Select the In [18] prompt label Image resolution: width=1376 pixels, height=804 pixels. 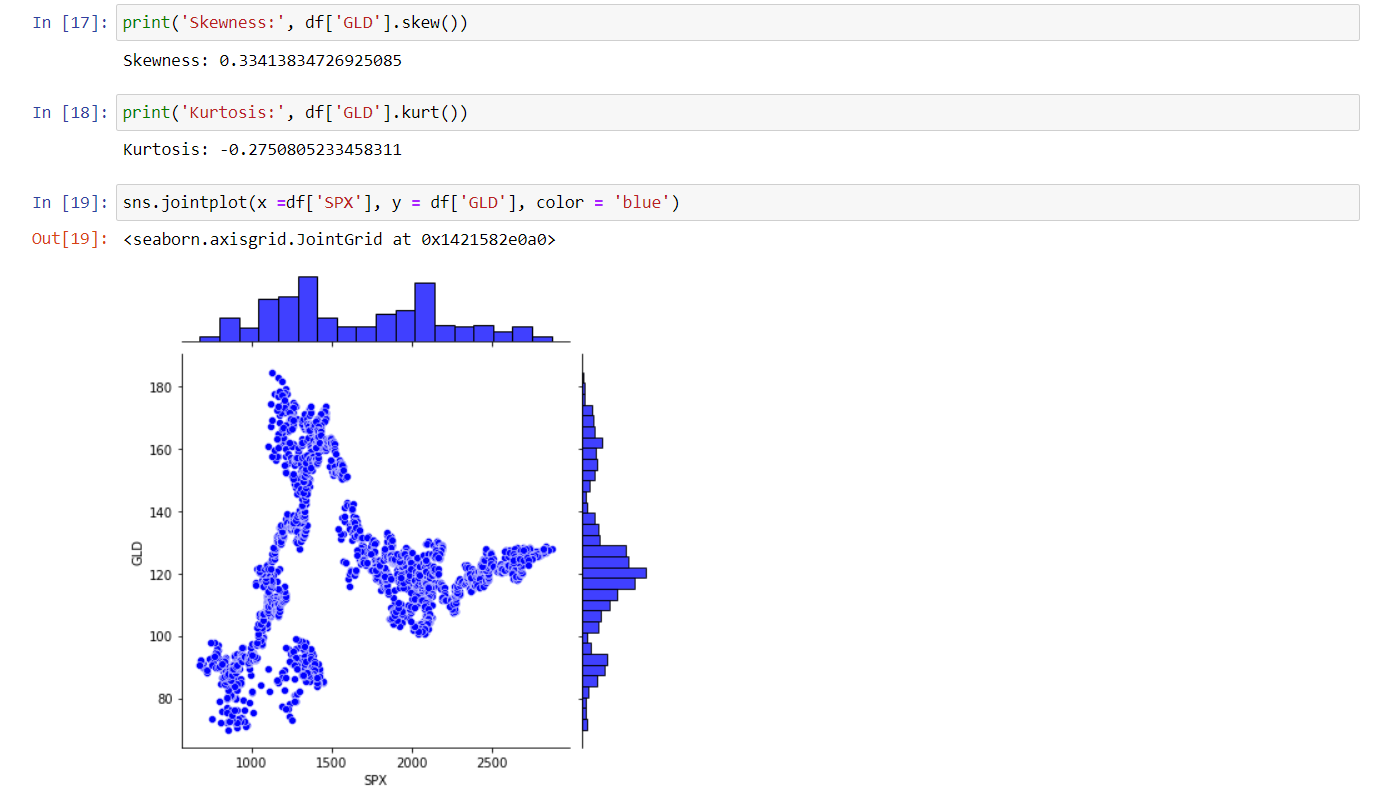tap(69, 113)
